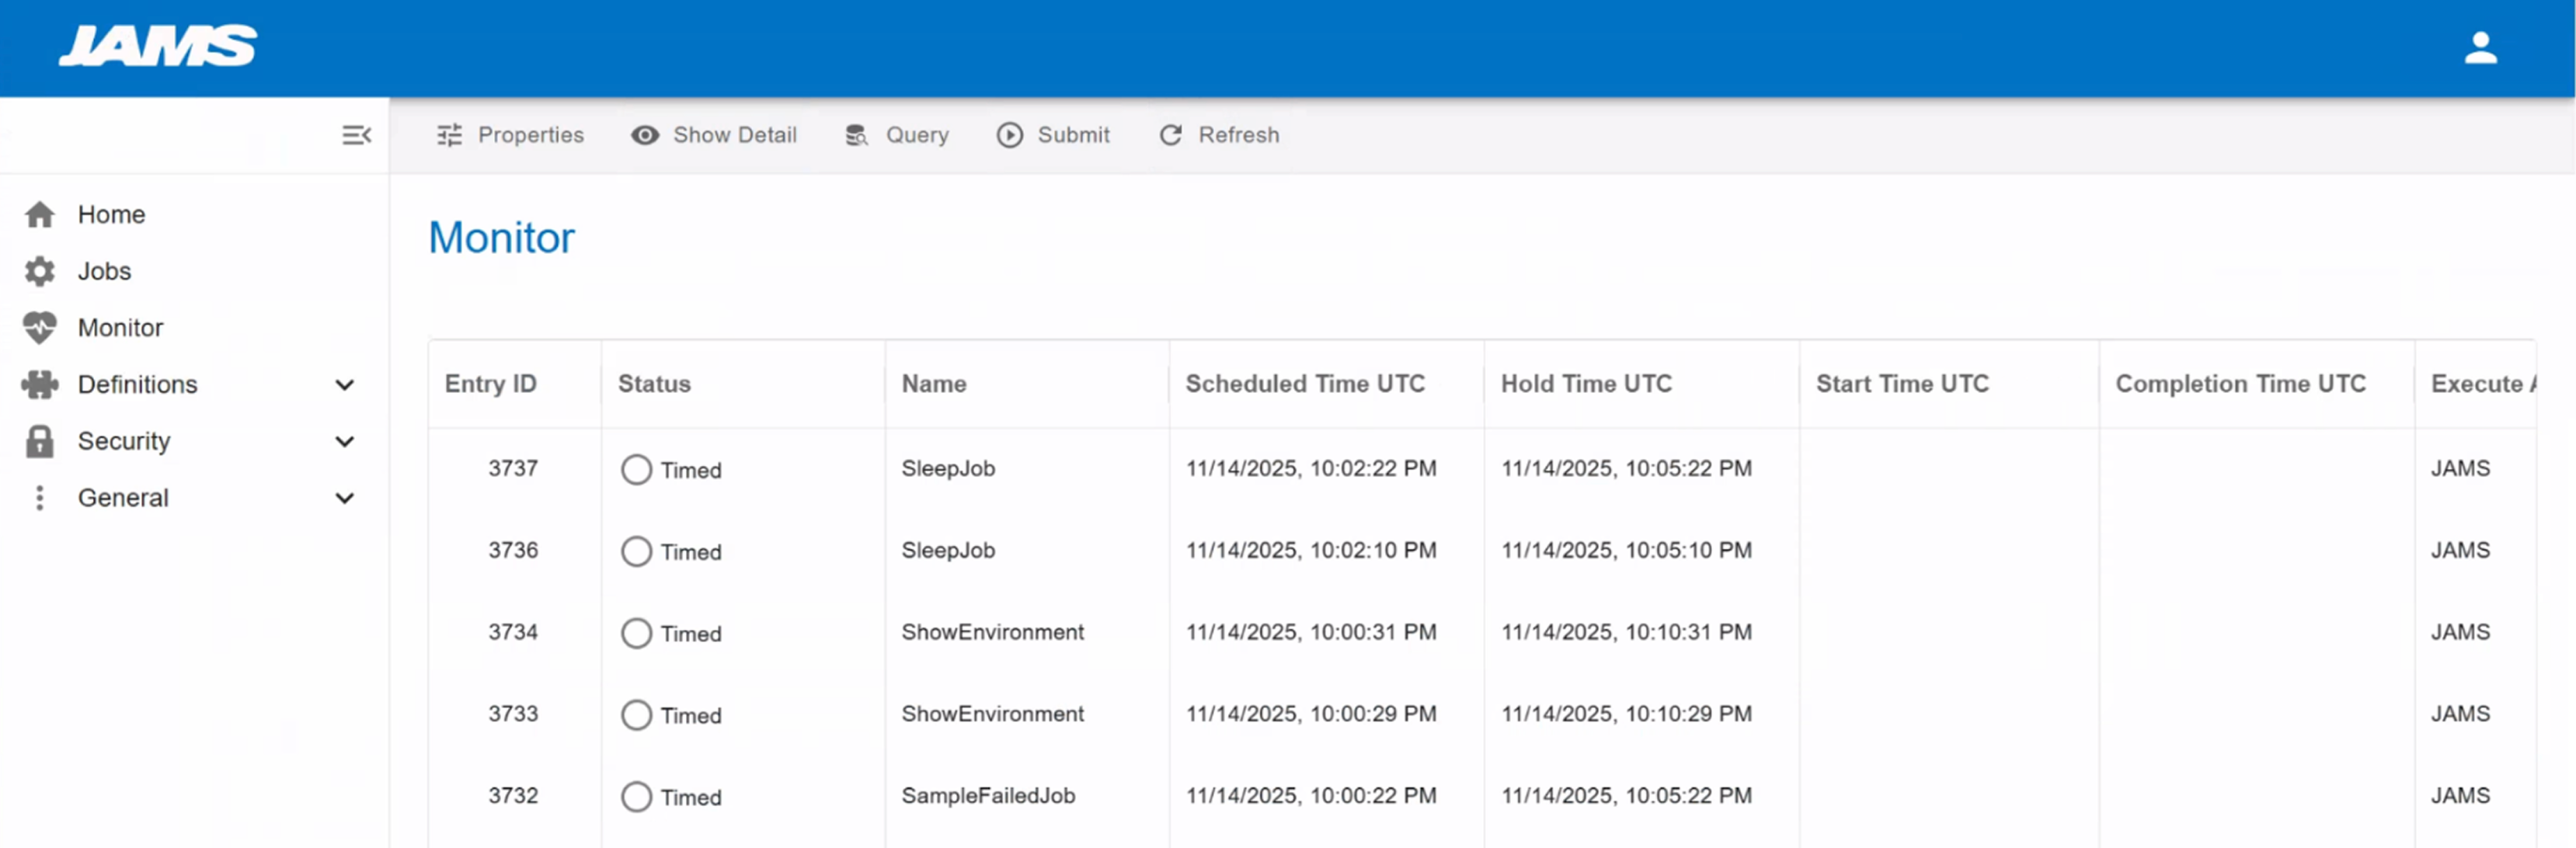Click the Query database icon
Viewport: 2576px width, 848px height.
pyautogui.click(x=857, y=135)
